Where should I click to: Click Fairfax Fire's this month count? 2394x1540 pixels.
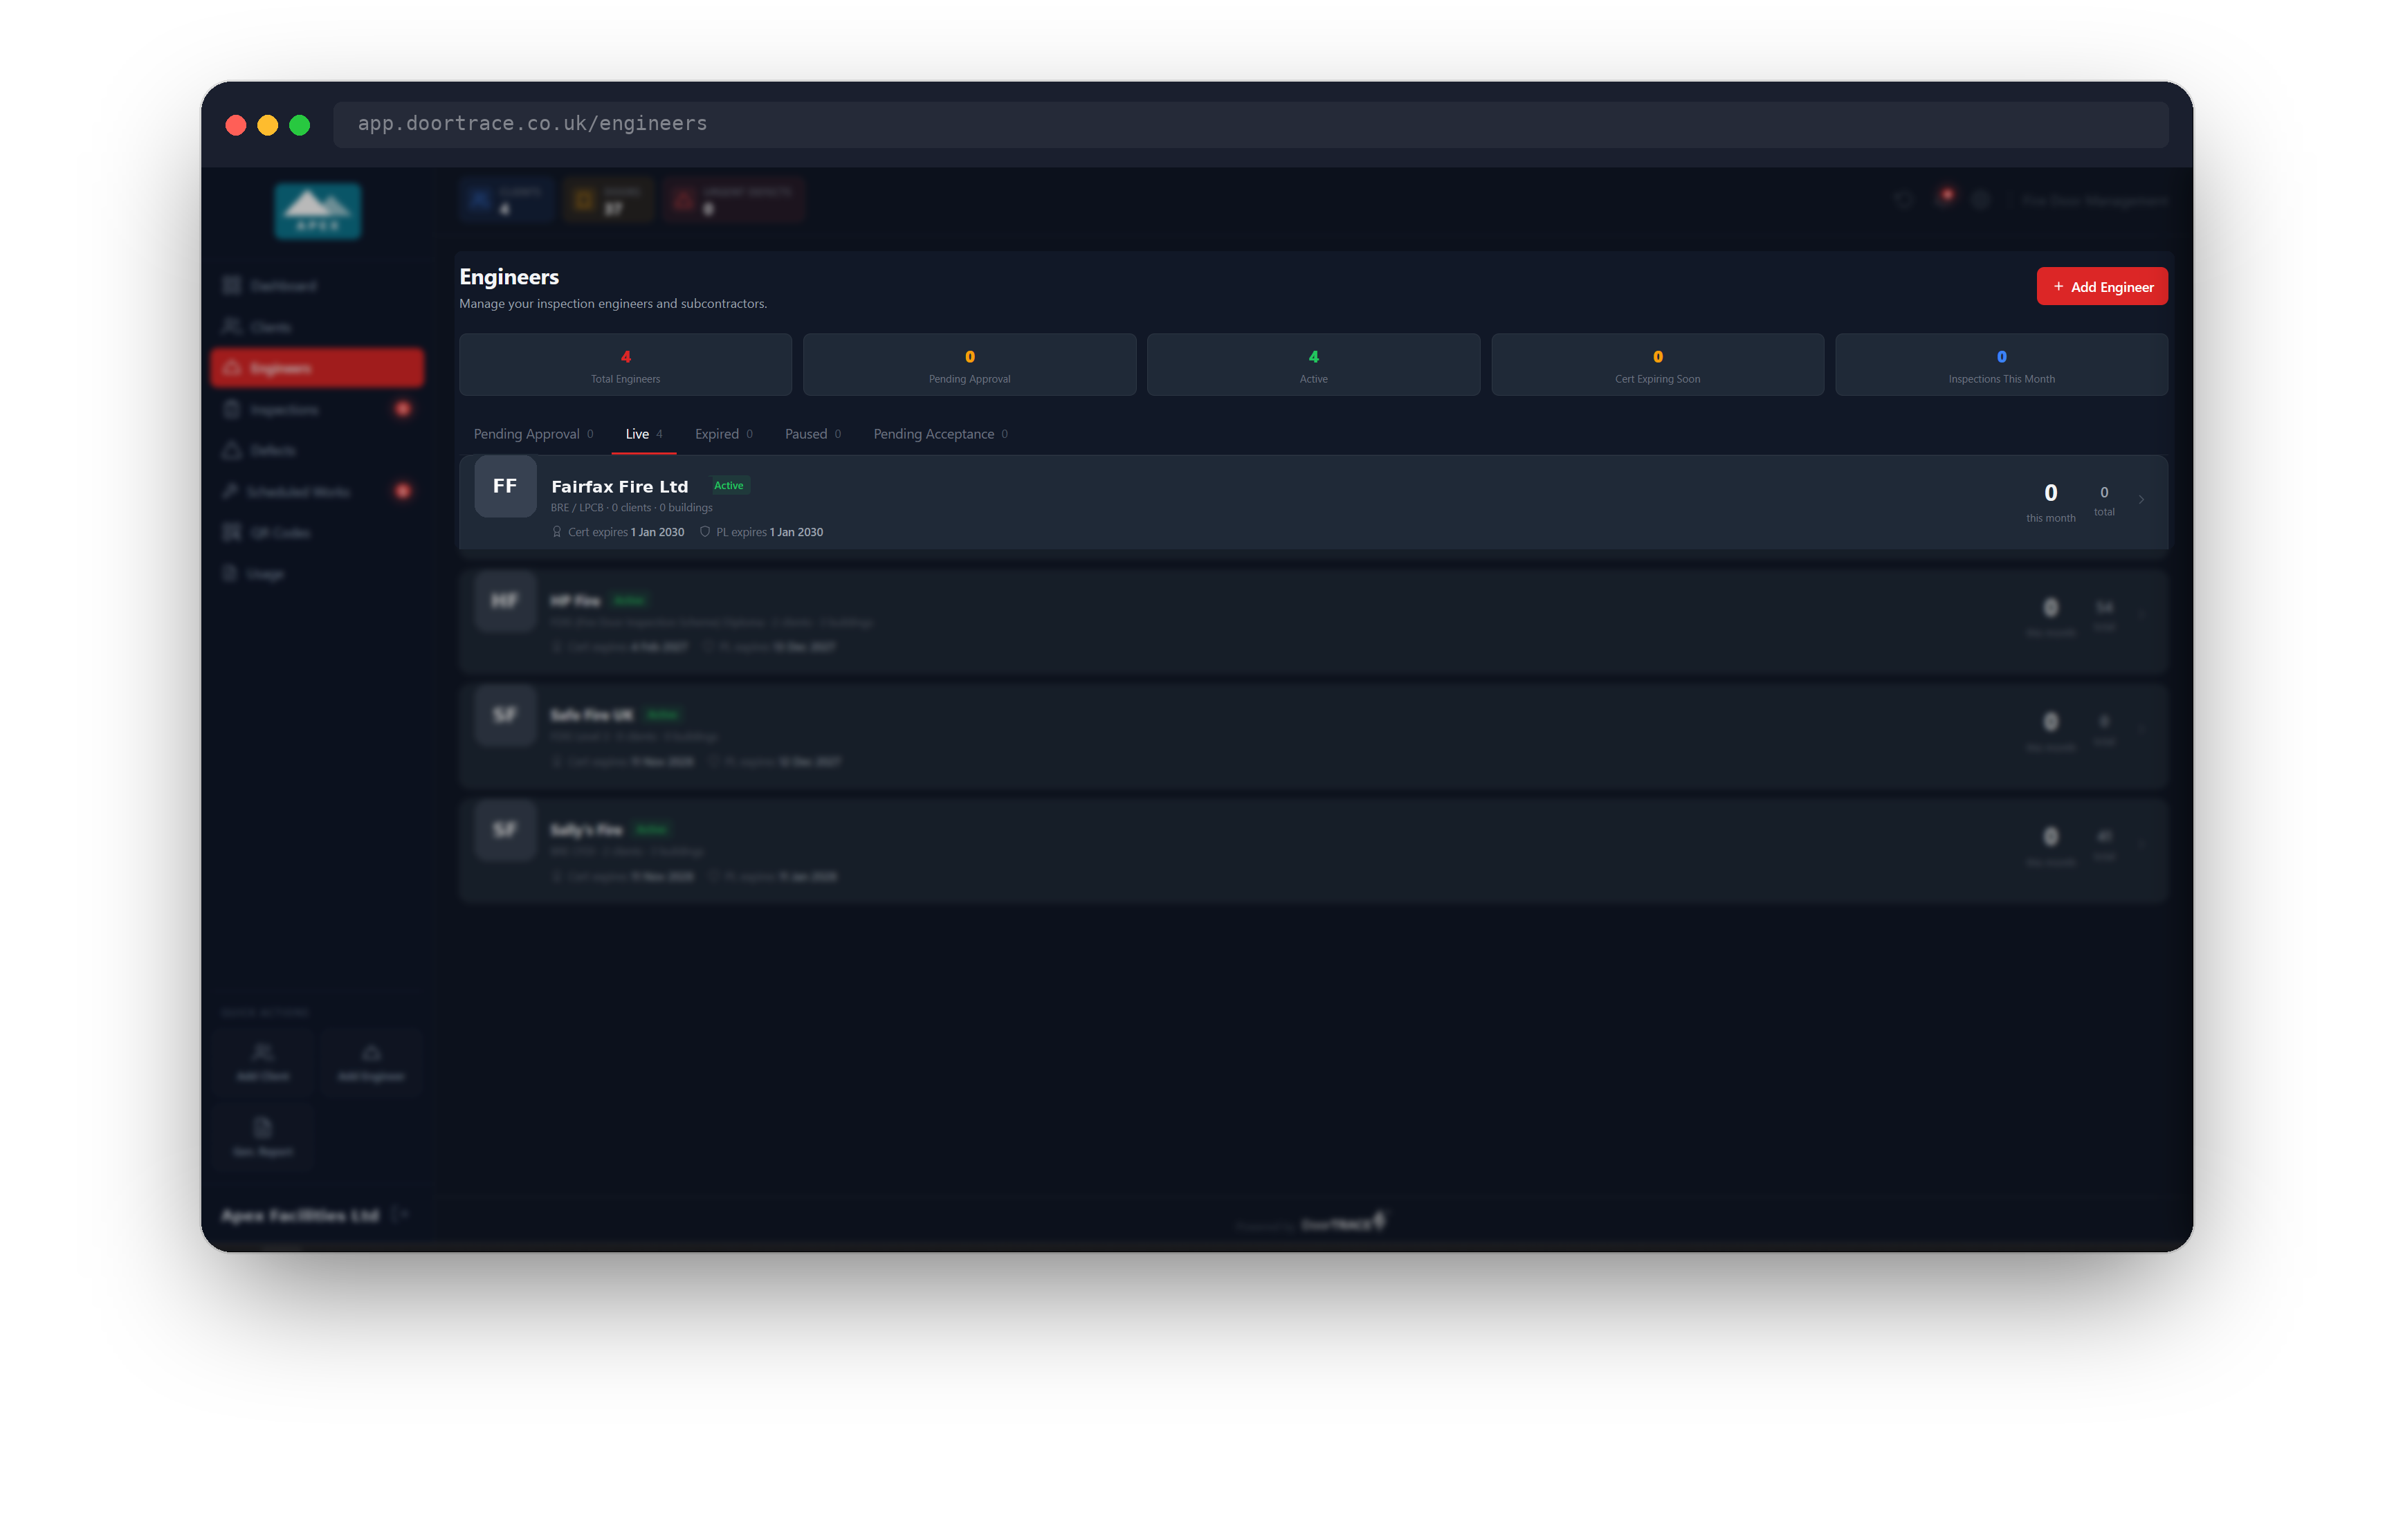[x=2050, y=502]
